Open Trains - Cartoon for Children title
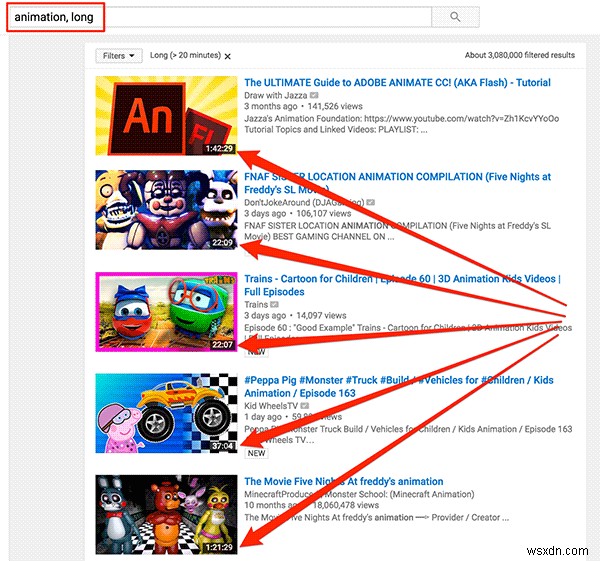The width and height of the screenshot is (600, 561). coord(402,285)
